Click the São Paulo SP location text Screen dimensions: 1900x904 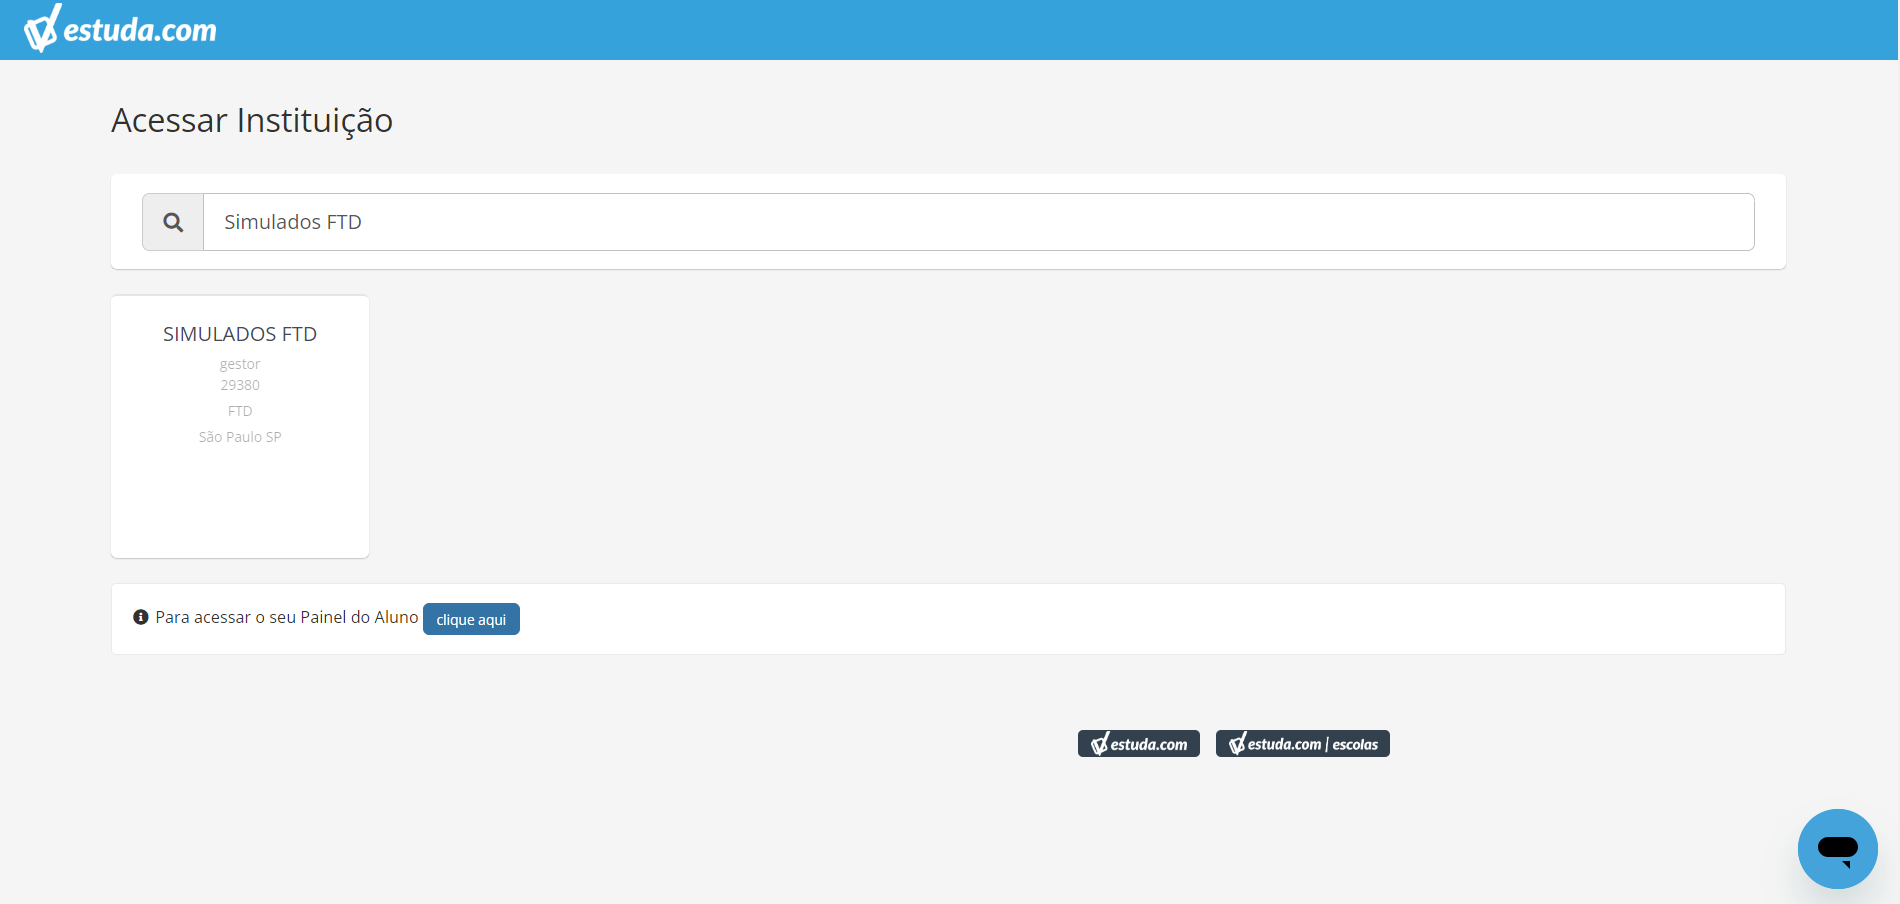tap(240, 437)
